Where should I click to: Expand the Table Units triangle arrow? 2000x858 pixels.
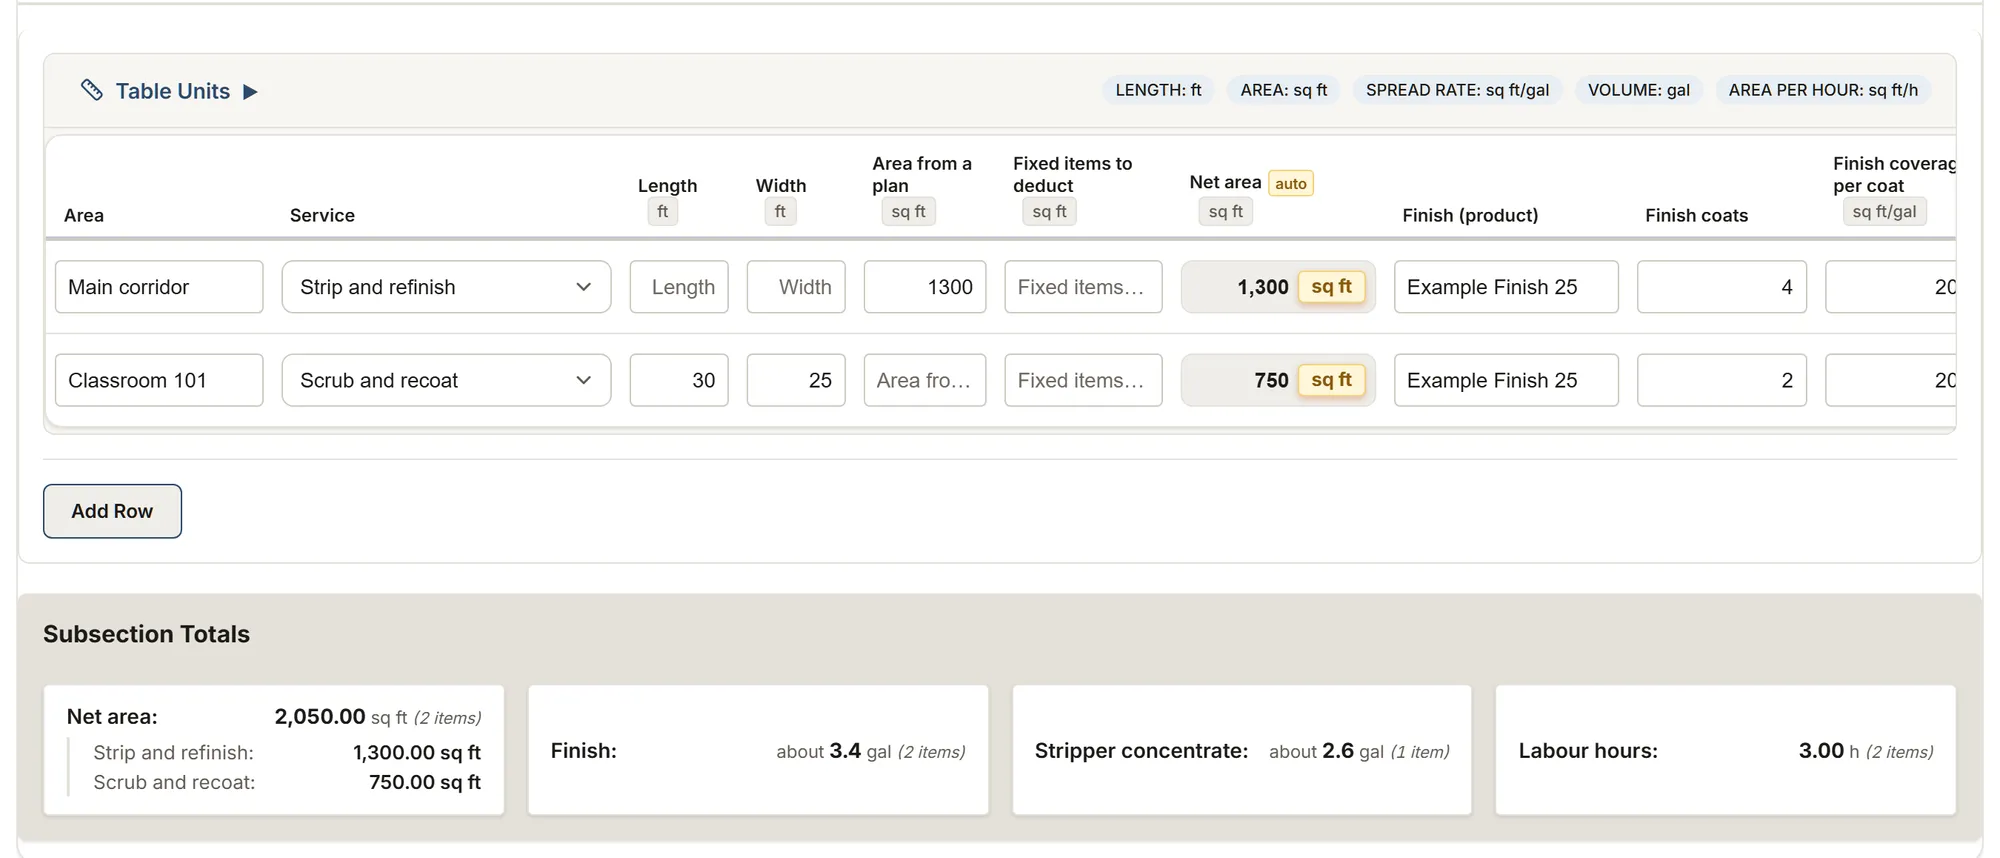(x=250, y=91)
